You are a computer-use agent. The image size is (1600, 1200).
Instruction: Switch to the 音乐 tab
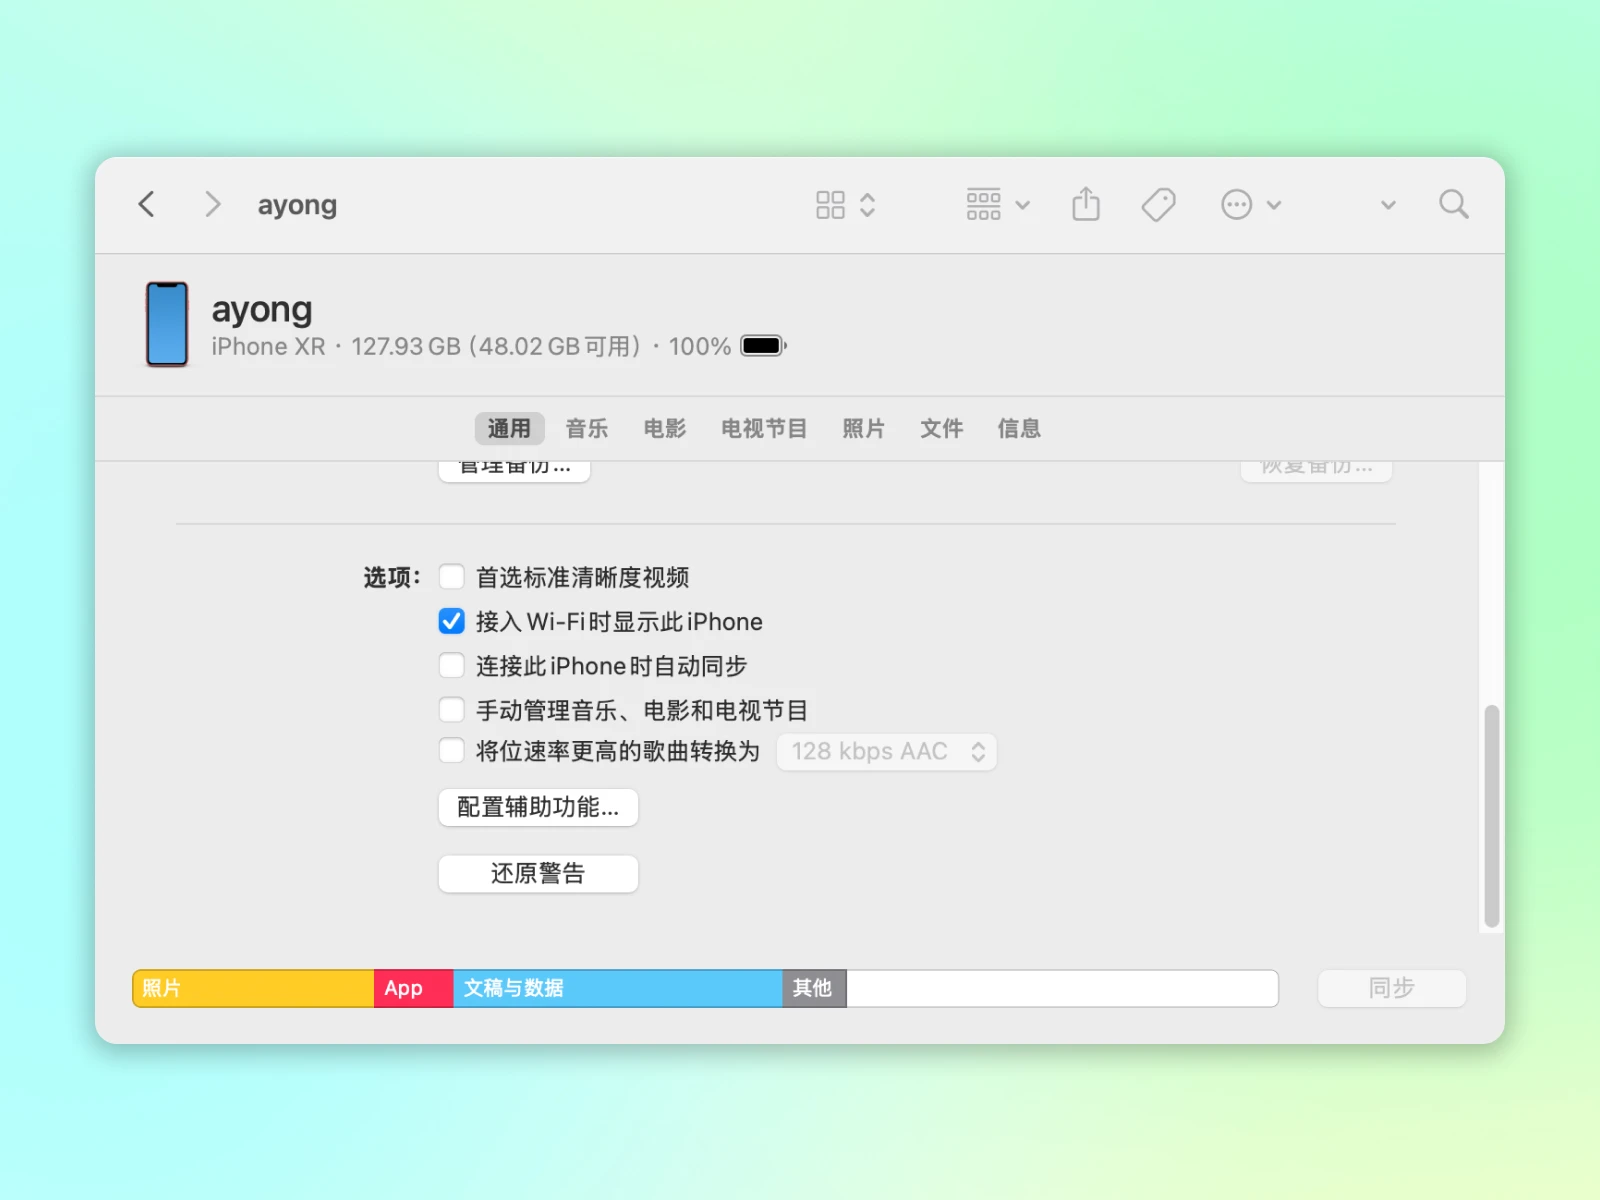click(587, 429)
